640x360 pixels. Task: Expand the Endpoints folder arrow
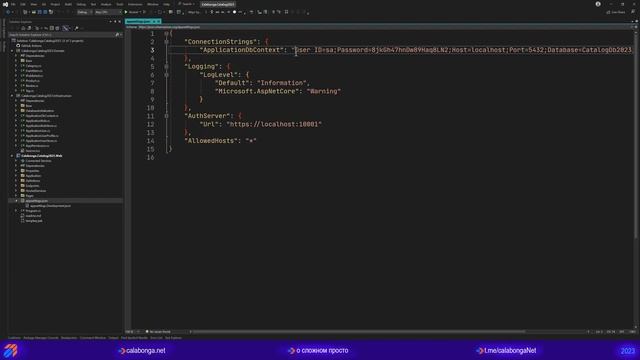coord(16,186)
